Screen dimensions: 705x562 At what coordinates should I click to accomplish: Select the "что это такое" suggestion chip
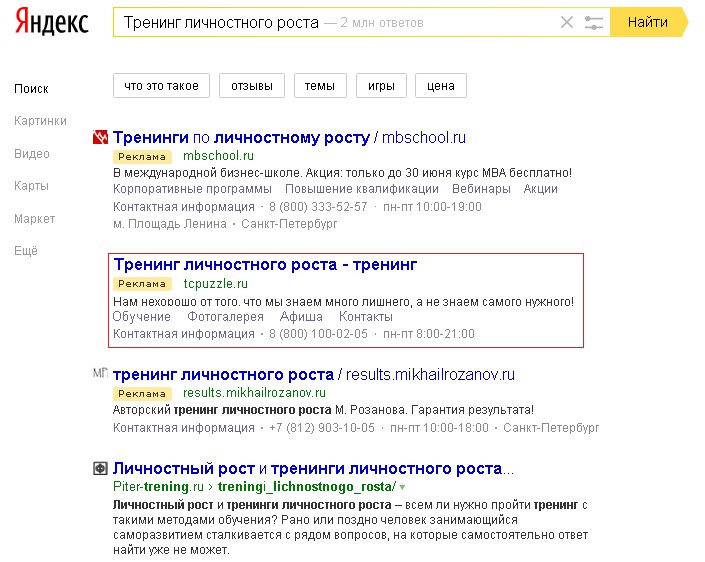161,86
